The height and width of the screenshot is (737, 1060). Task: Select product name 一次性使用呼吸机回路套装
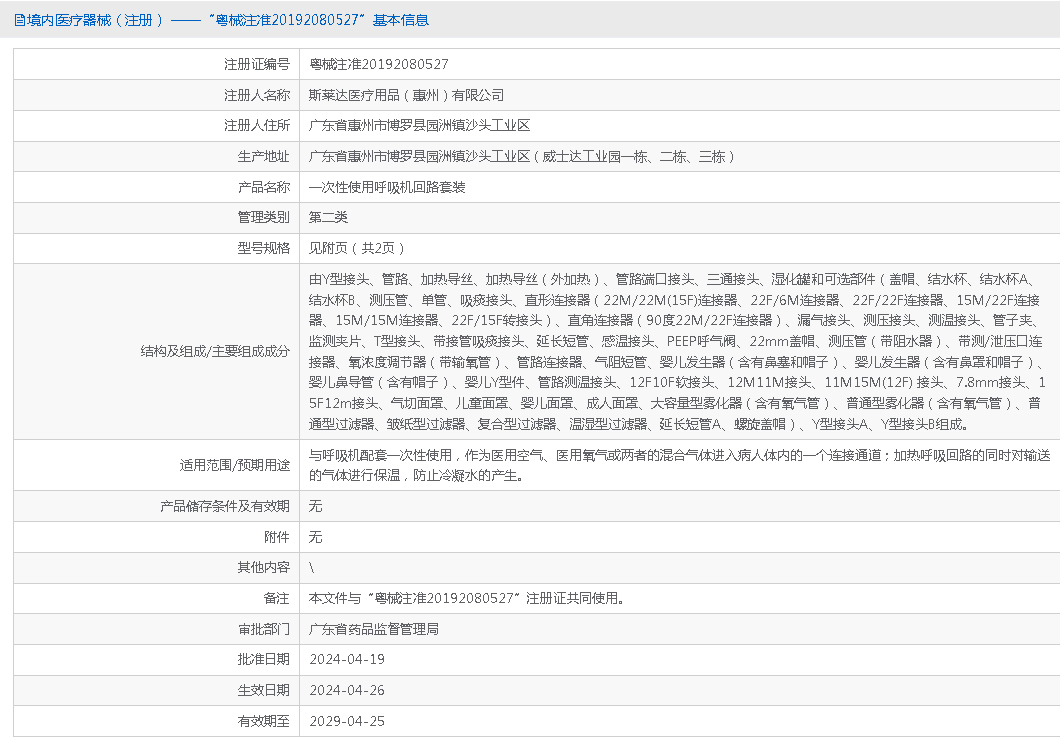pos(387,187)
